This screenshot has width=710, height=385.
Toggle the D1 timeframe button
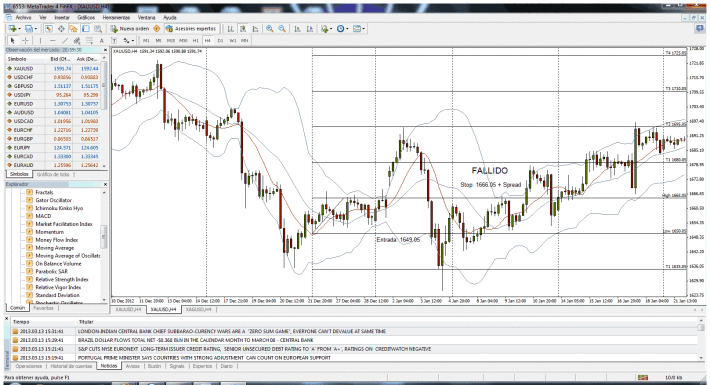(220, 40)
